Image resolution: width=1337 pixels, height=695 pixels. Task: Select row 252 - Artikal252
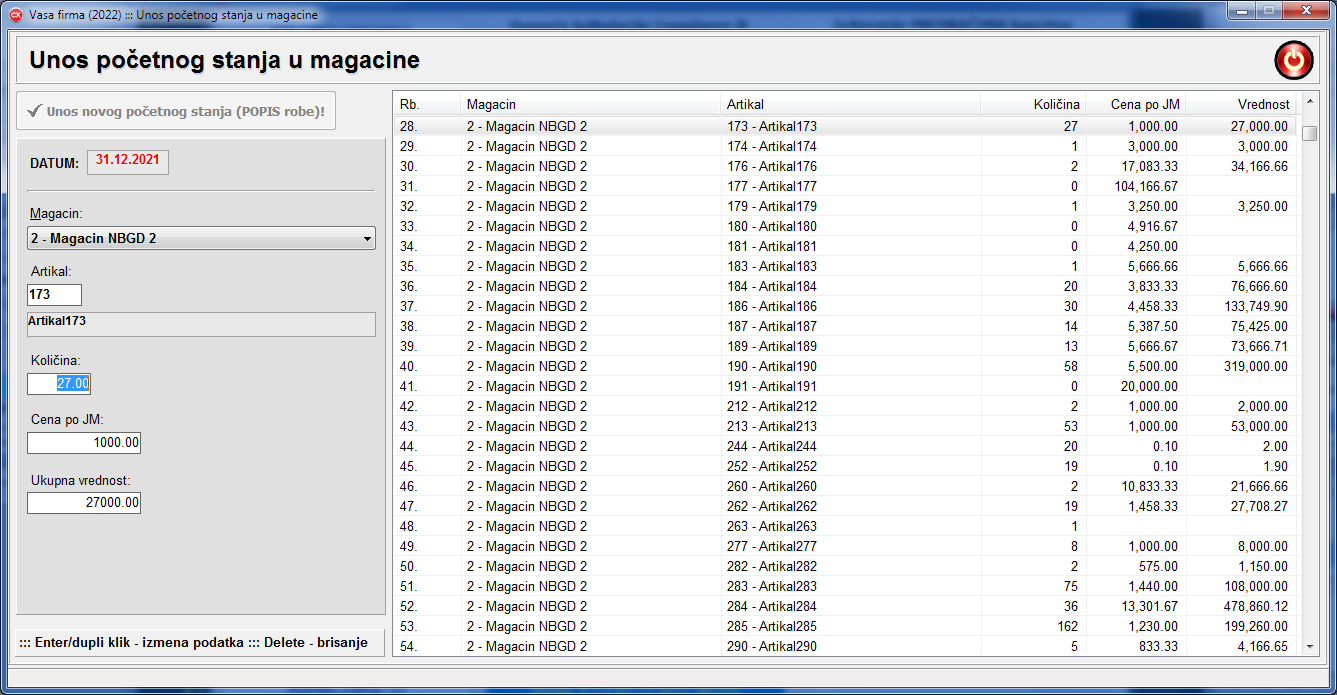845,466
